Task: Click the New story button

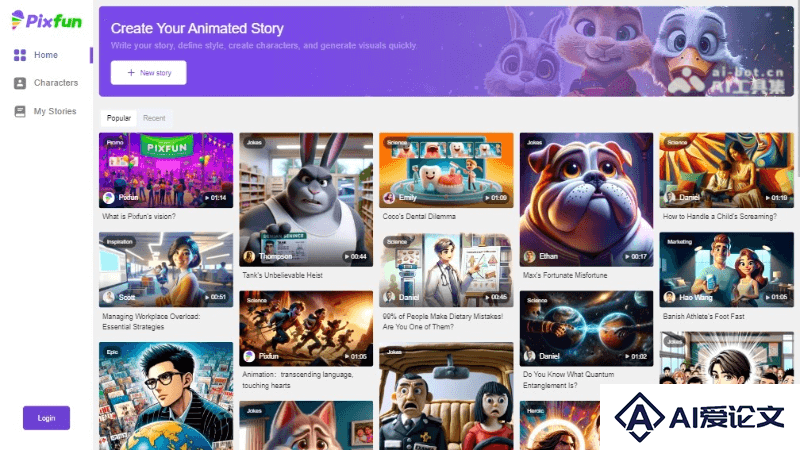Action: (x=148, y=72)
